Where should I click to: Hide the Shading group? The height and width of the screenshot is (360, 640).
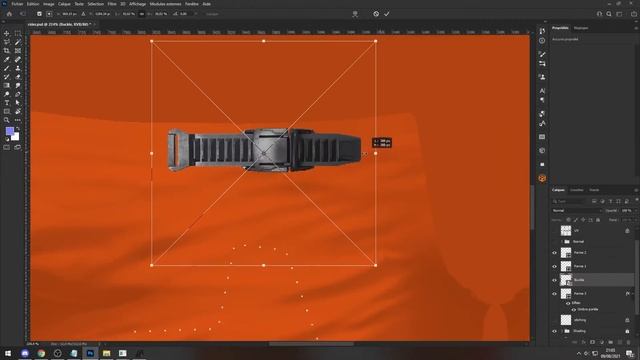pyautogui.click(x=554, y=331)
